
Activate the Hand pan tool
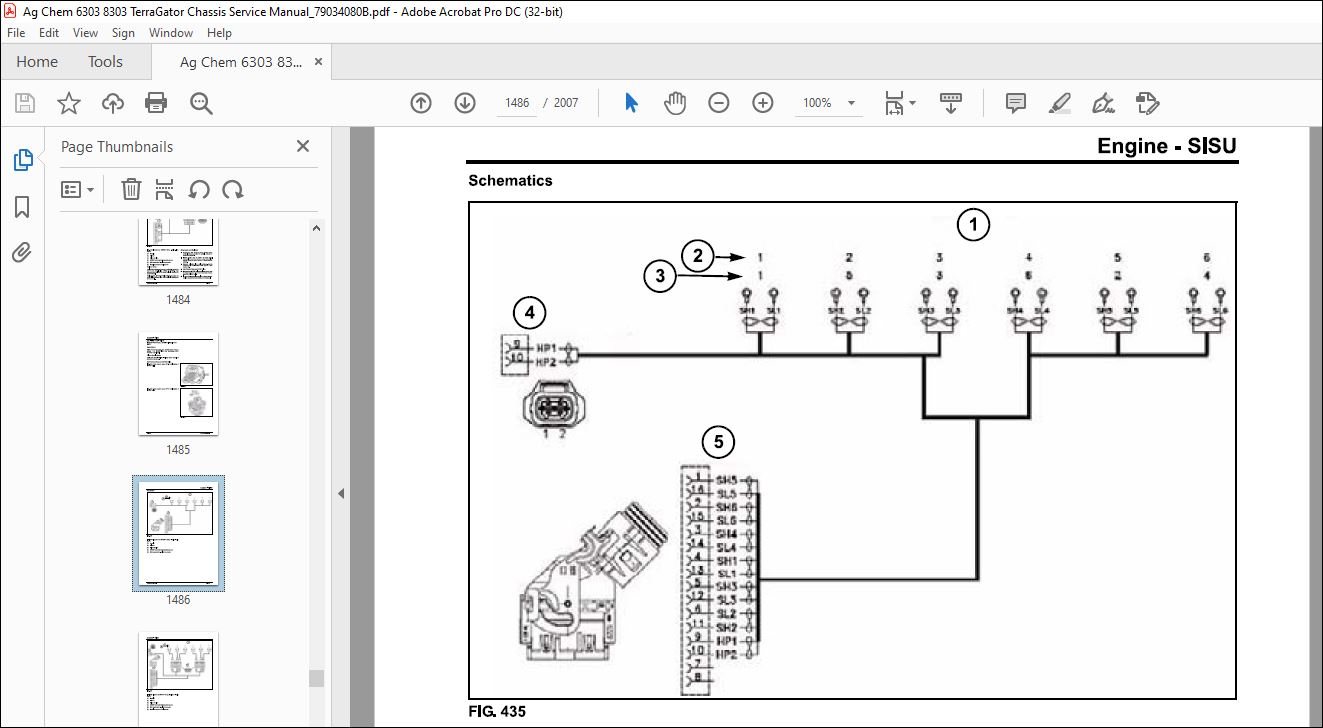(675, 103)
